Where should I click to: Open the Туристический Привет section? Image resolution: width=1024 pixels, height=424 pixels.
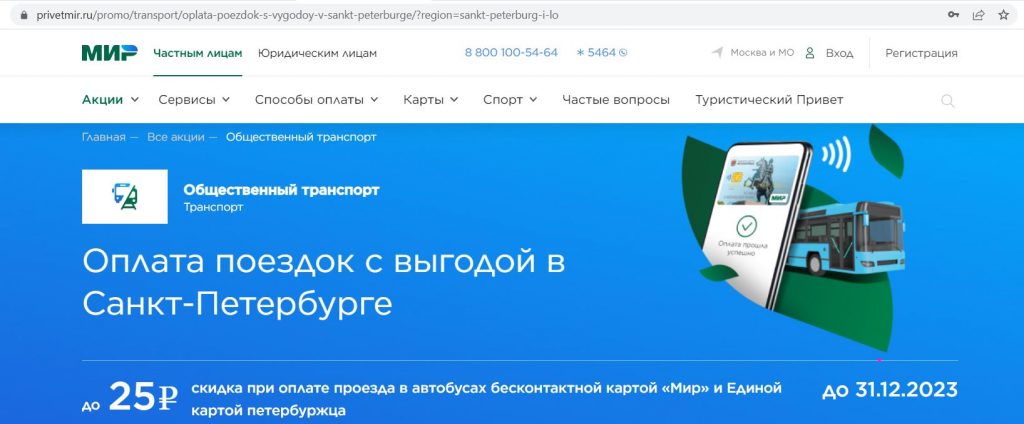pyautogui.click(x=769, y=100)
